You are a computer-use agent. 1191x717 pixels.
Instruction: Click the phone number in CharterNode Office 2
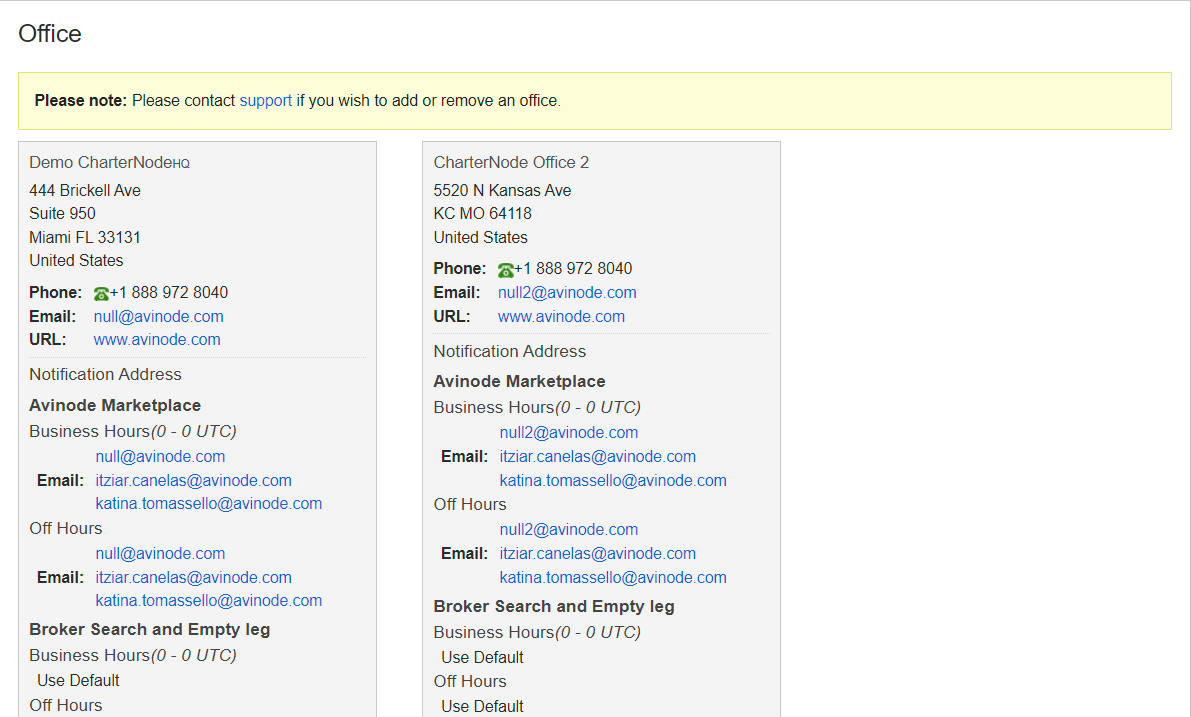pyautogui.click(x=573, y=269)
